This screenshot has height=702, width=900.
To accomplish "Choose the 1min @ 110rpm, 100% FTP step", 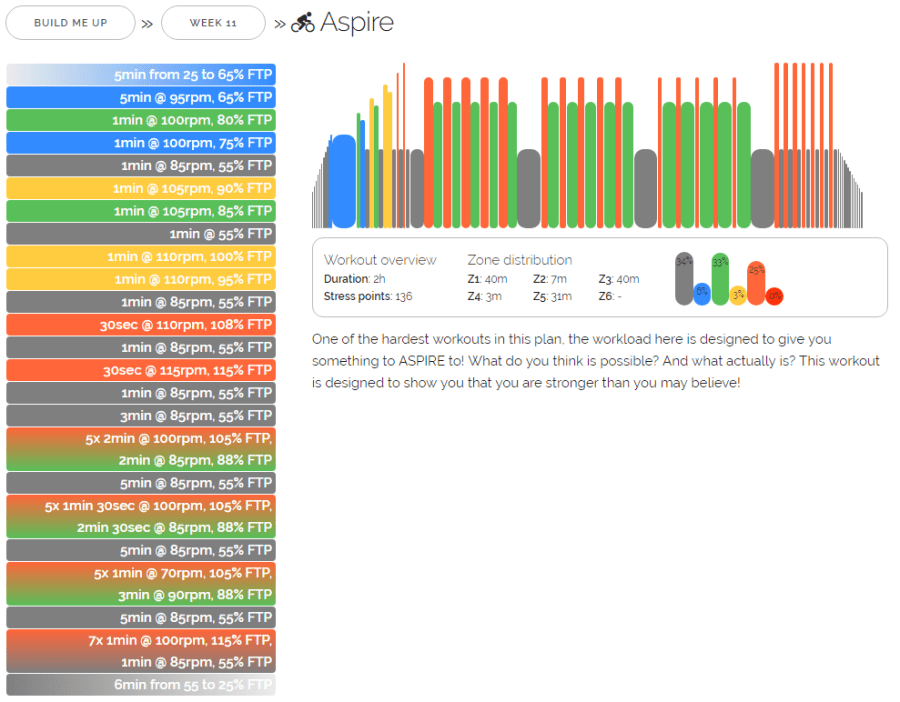I will (x=141, y=257).
